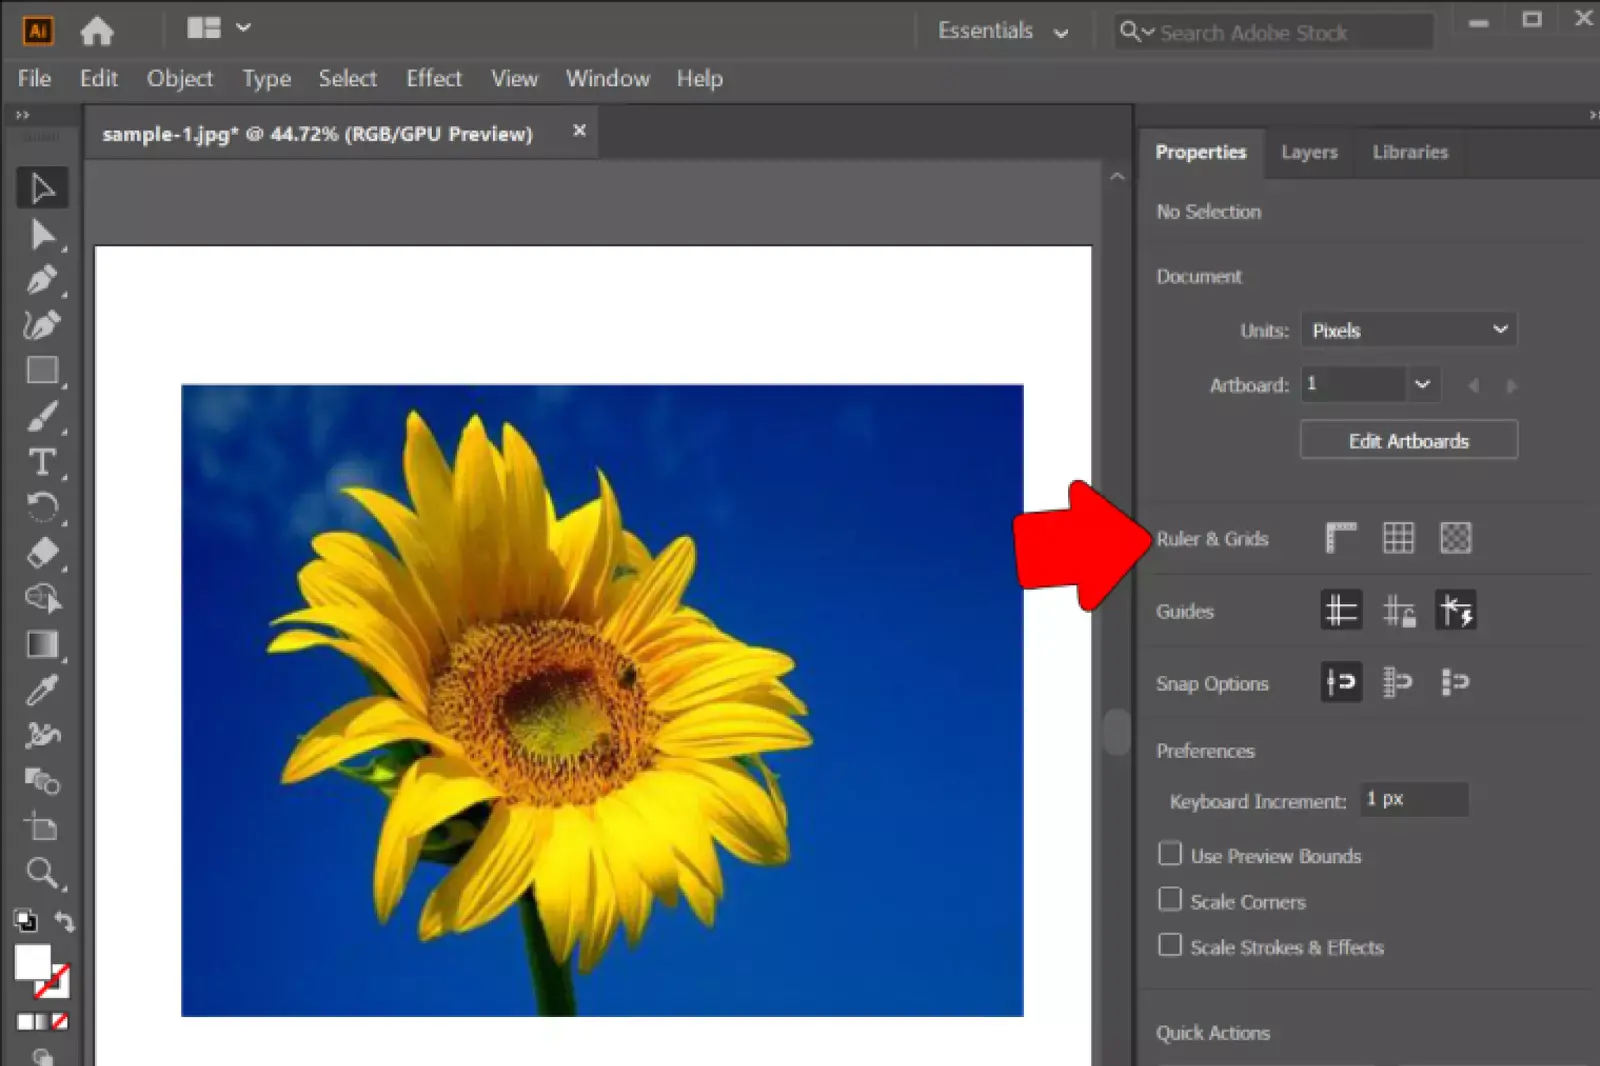The height and width of the screenshot is (1066, 1600).
Task: Collapse the right panel dock chevron
Action: coord(1592,115)
